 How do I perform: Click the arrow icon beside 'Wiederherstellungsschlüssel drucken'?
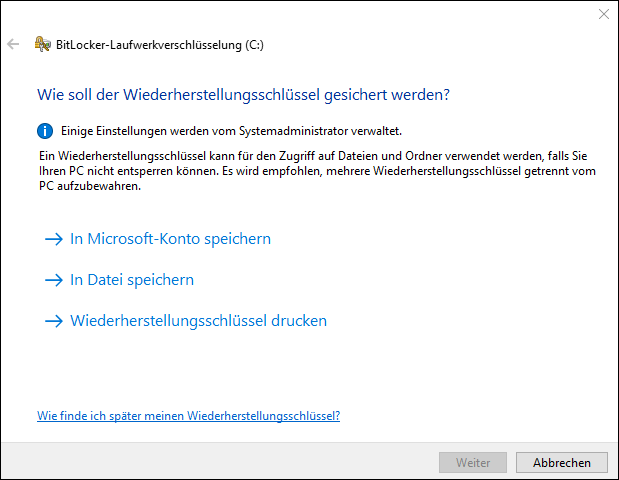54,321
